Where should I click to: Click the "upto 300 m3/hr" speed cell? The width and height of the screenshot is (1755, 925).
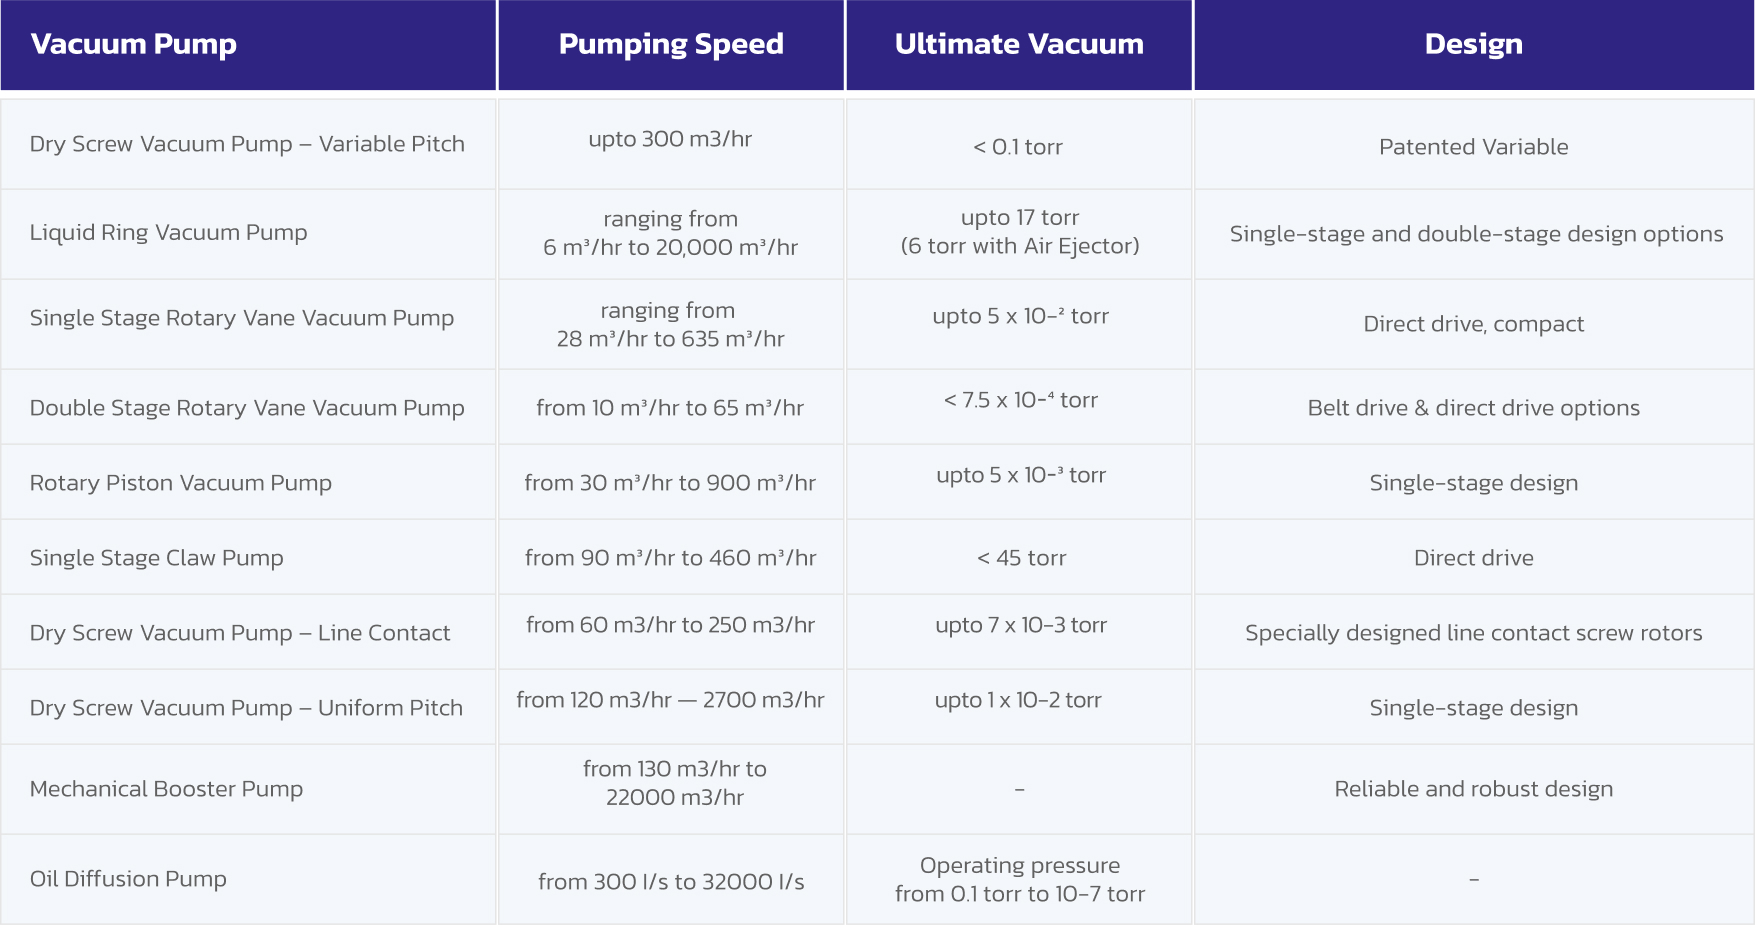coord(670,139)
